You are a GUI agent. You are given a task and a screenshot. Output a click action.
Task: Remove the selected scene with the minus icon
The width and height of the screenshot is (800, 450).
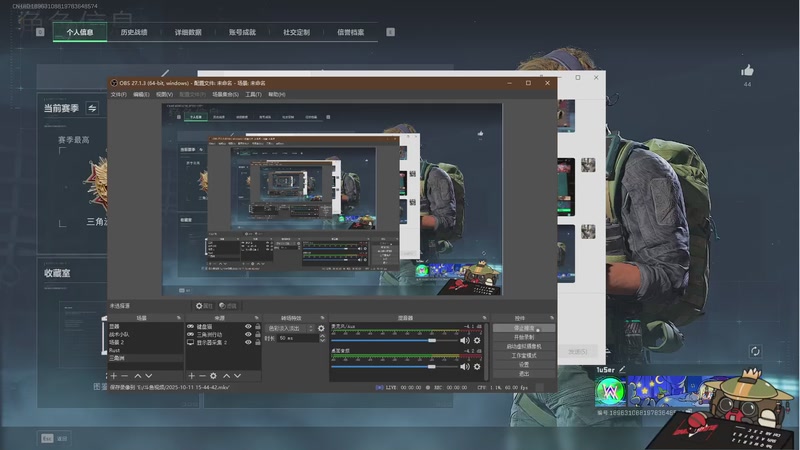[124, 376]
